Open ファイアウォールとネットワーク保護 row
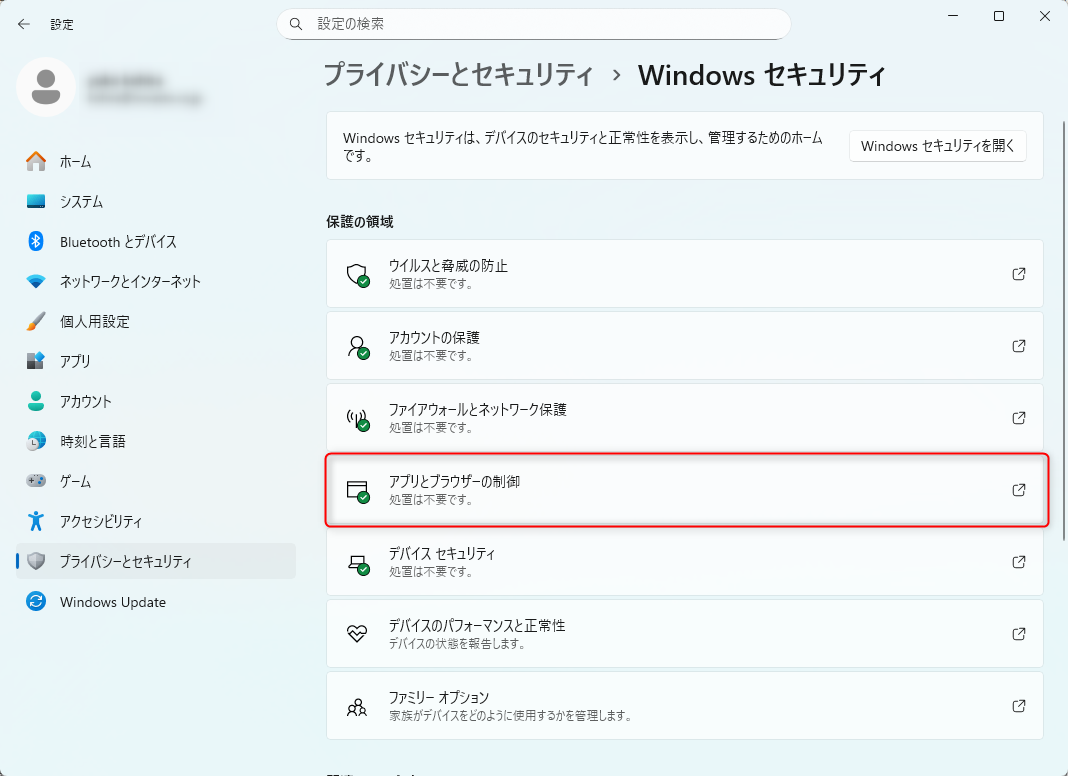Viewport: 1068px width, 776px height. click(x=685, y=418)
